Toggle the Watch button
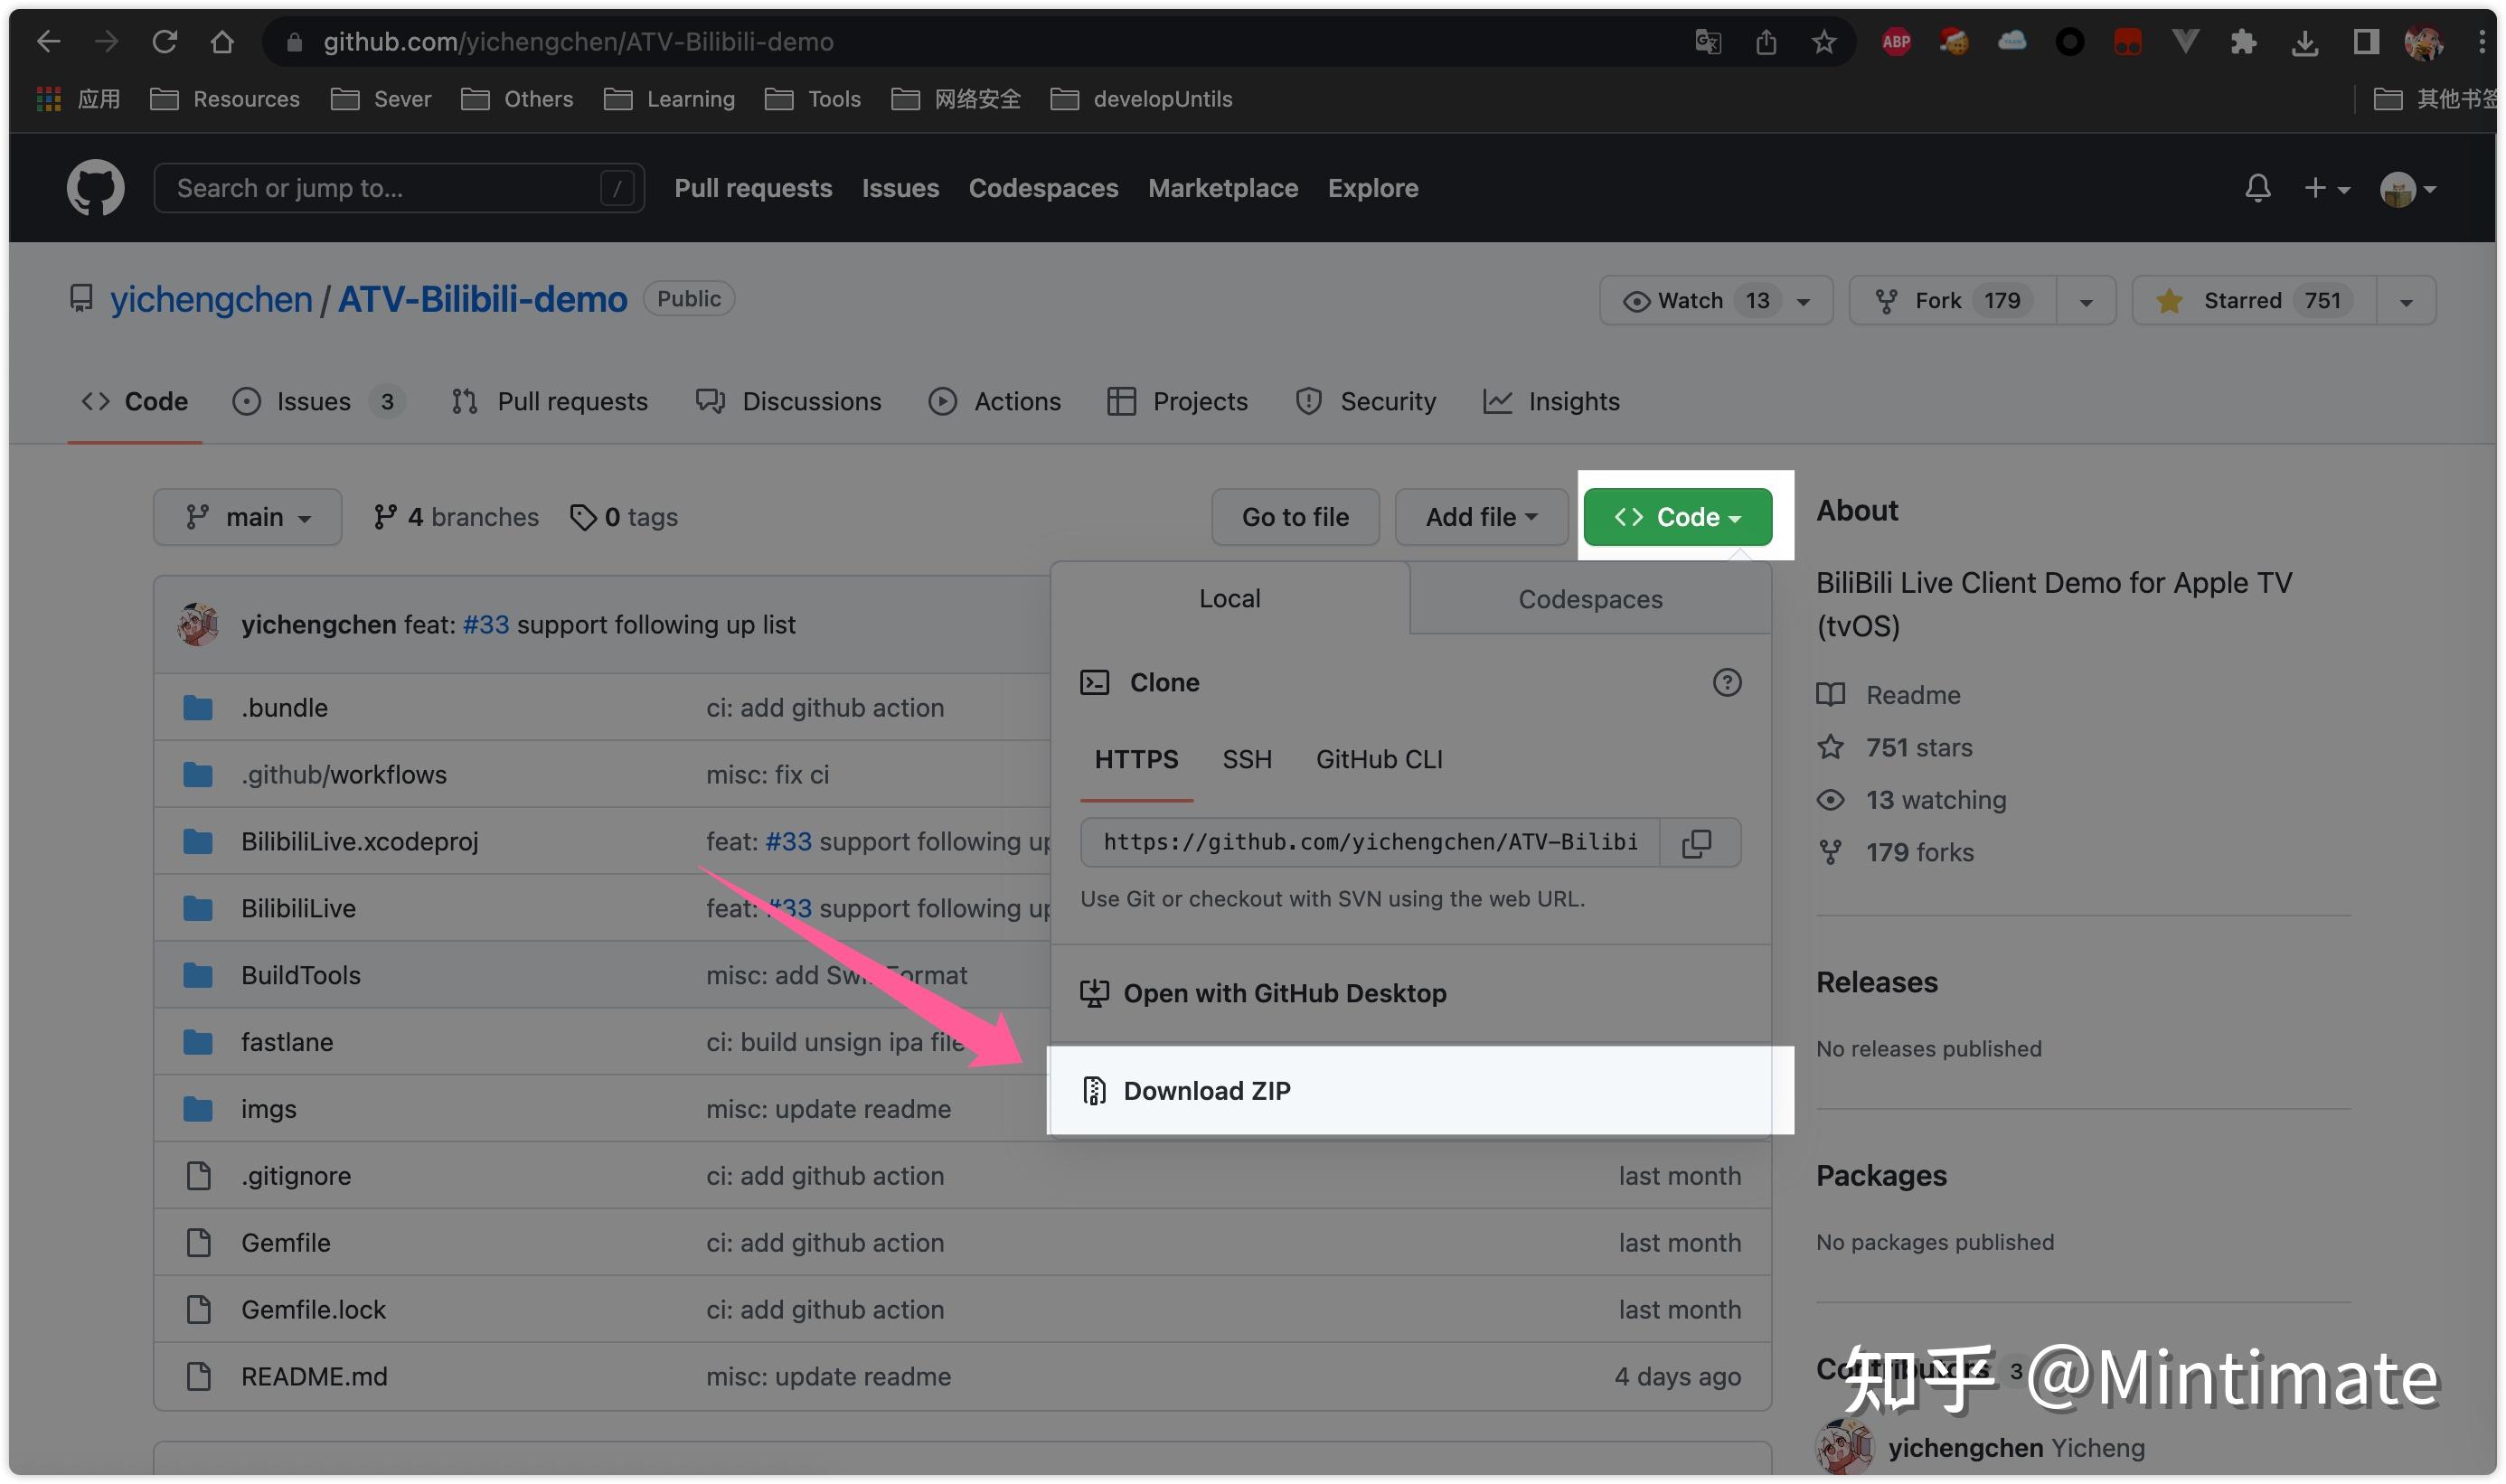 [x=1690, y=301]
